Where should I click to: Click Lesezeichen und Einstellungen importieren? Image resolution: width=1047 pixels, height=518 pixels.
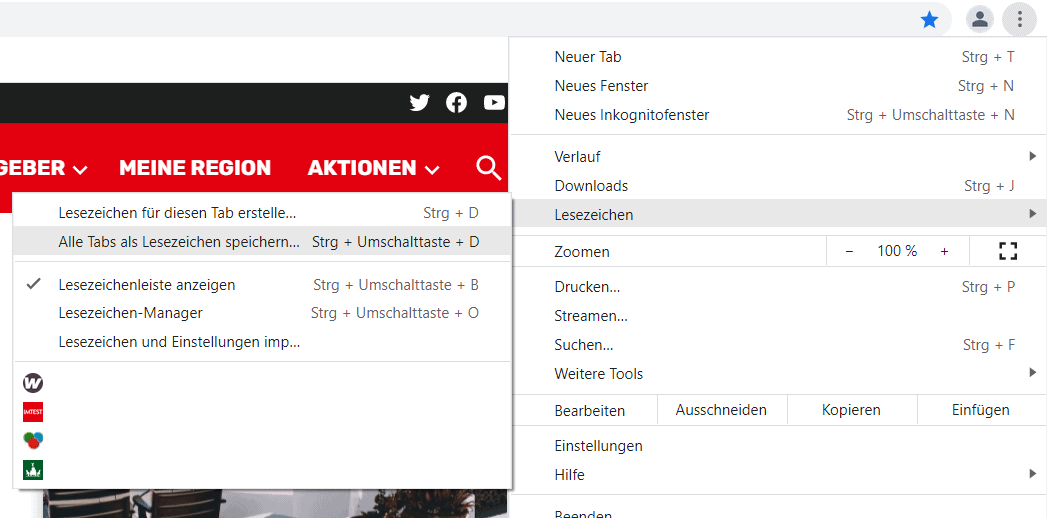click(x=263, y=342)
